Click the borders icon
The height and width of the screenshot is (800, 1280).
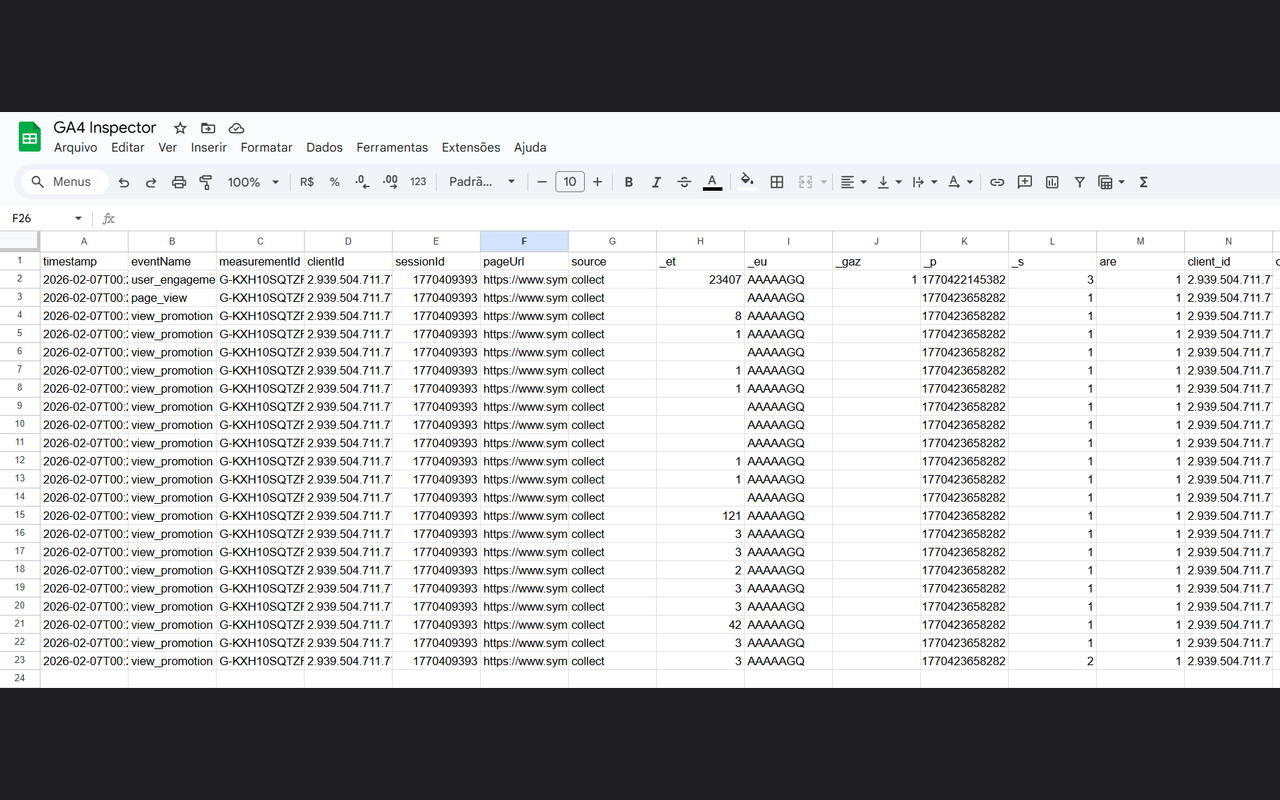coord(777,182)
